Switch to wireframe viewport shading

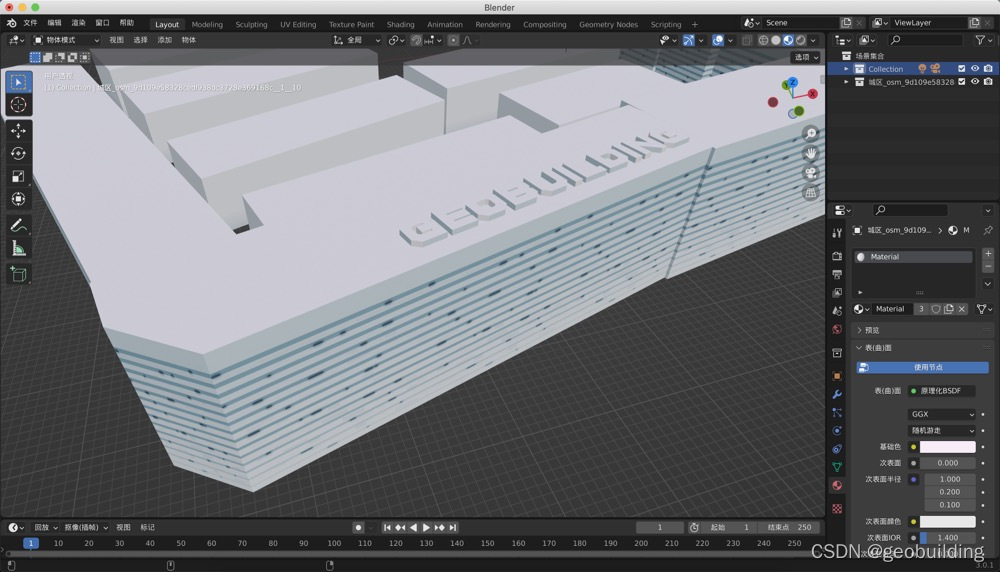pyautogui.click(x=763, y=40)
